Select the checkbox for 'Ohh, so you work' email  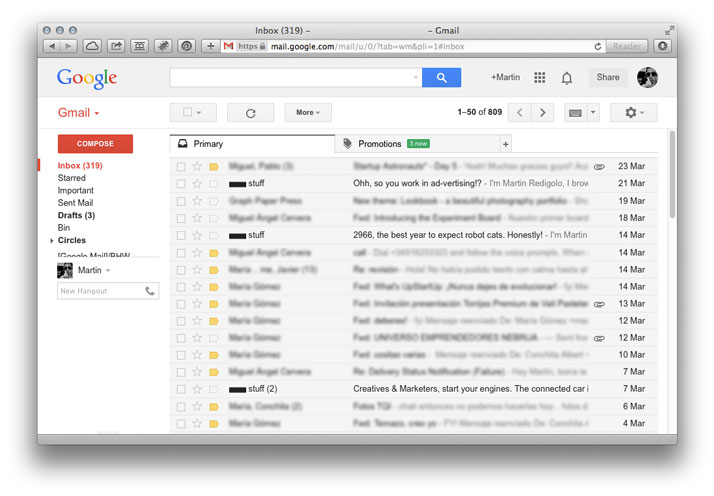(x=181, y=184)
